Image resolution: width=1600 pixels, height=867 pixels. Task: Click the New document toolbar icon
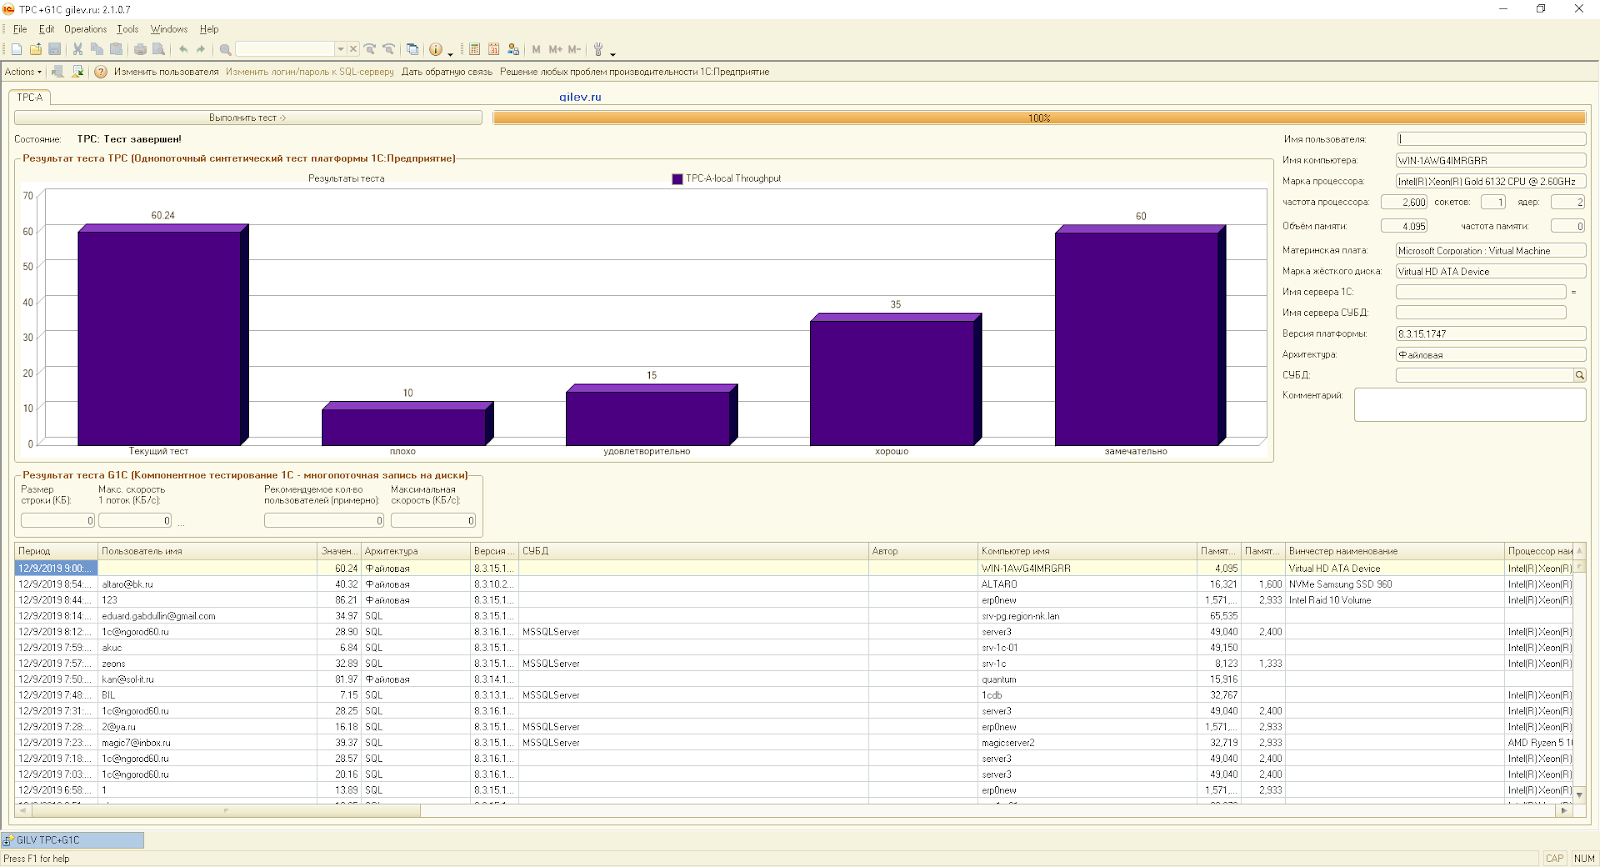click(16, 49)
